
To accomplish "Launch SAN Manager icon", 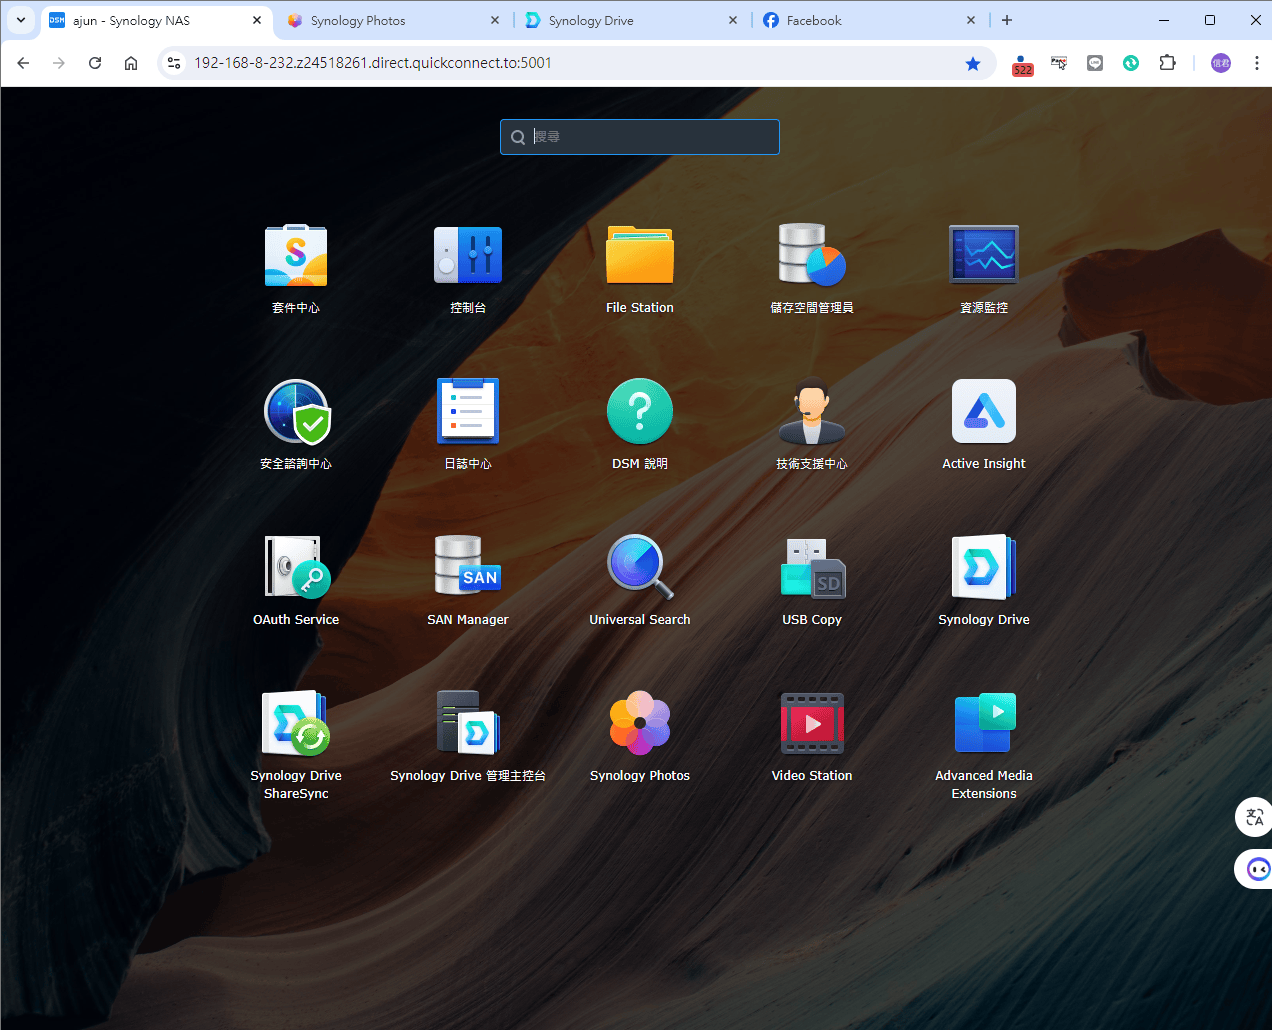I will click(x=468, y=567).
